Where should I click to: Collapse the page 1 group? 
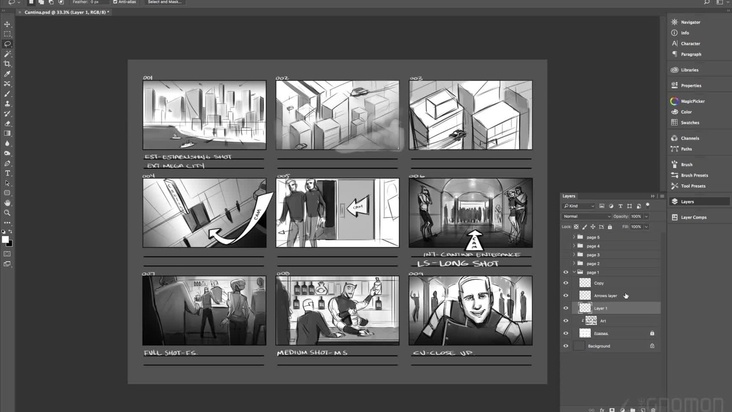[574, 272]
